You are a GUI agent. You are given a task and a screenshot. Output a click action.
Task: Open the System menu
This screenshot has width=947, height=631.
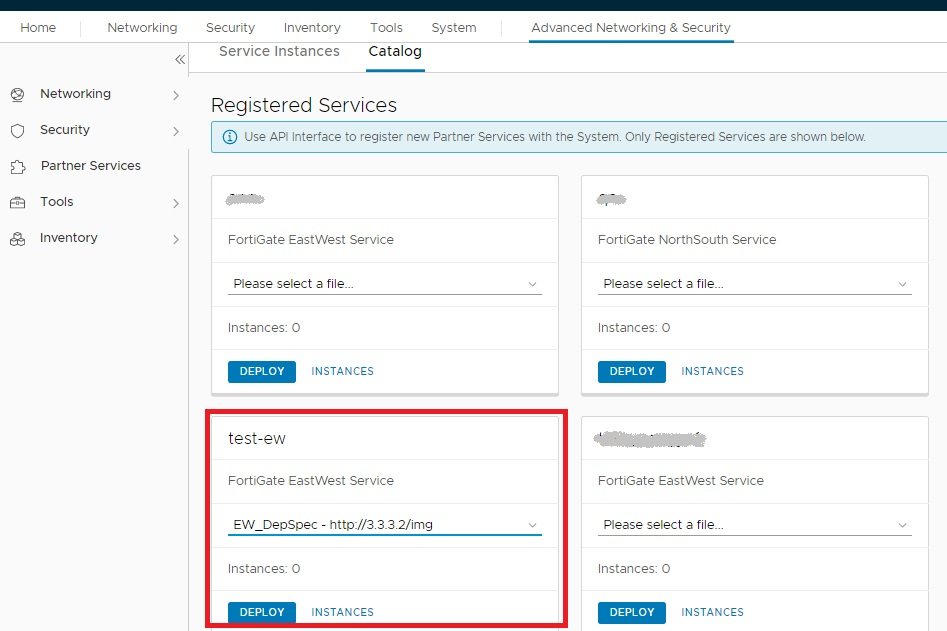(x=454, y=28)
